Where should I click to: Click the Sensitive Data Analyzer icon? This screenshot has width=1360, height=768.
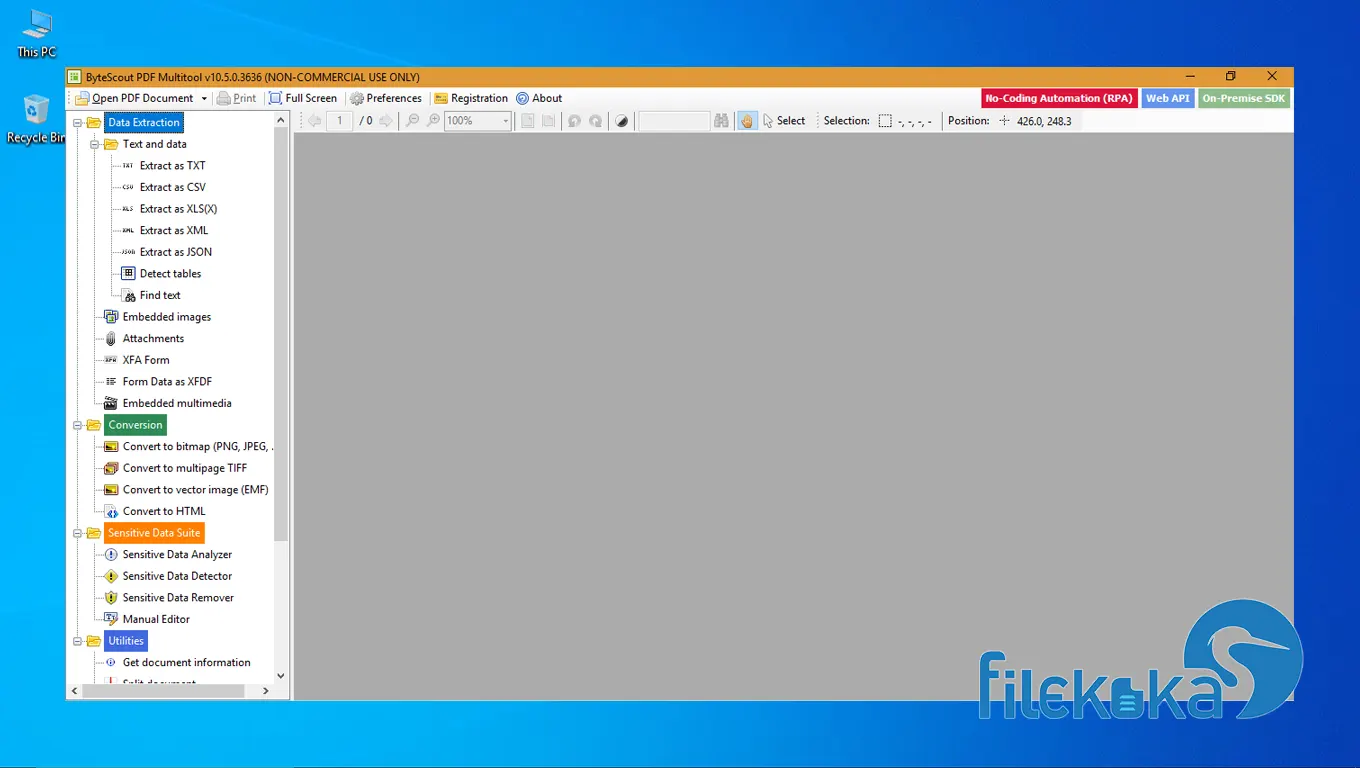pos(111,555)
